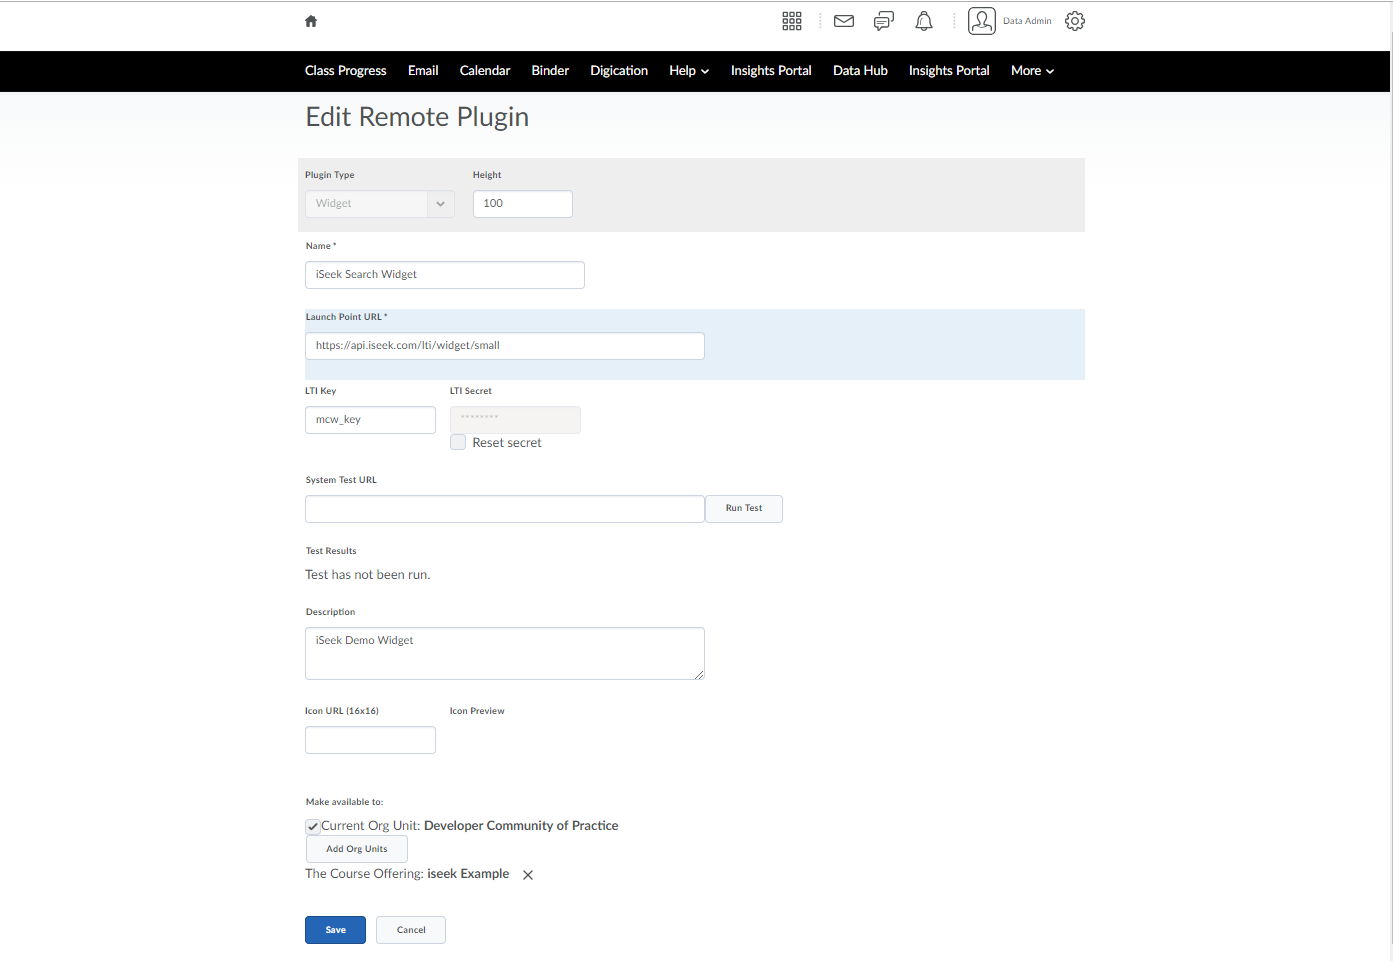The height and width of the screenshot is (961, 1393).
Task: Click into the Description text area
Action: point(504,653)
